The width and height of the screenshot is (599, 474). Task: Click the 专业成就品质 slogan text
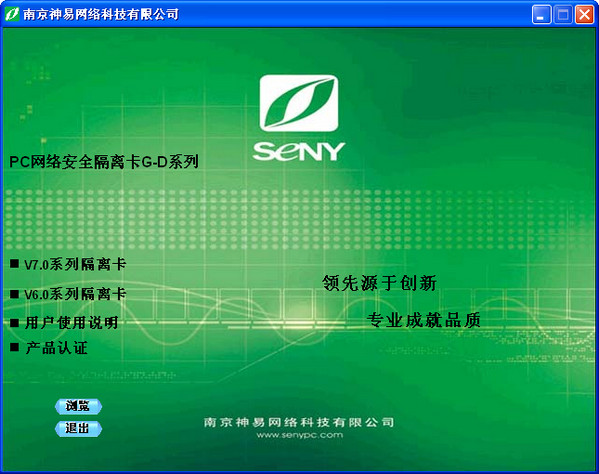pyautogui.click(x=423, y=320)
